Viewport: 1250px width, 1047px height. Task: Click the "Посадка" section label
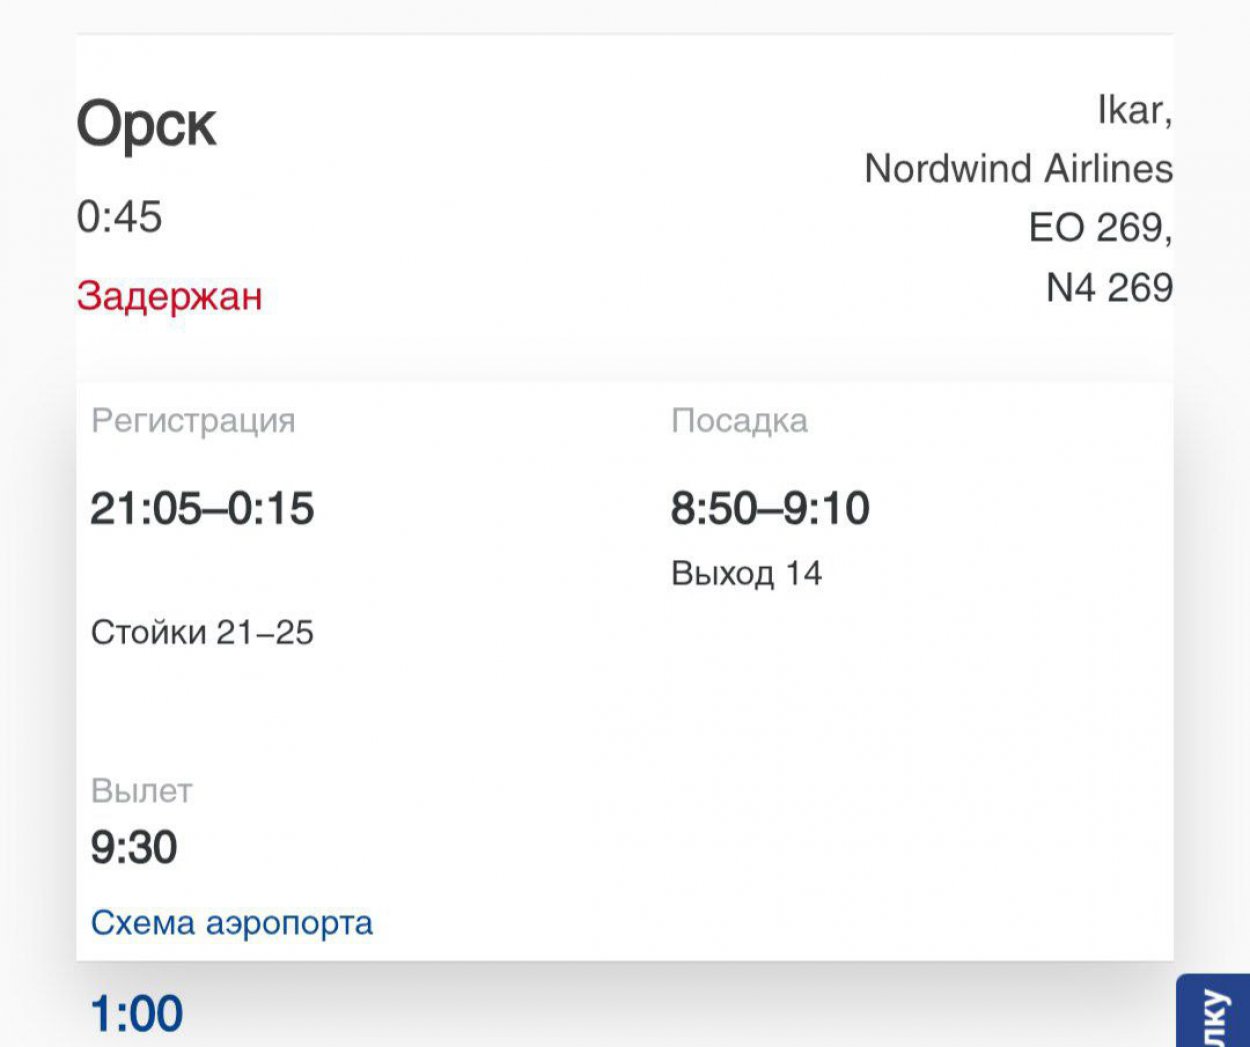pyautogui.click(x=739, y=420)
